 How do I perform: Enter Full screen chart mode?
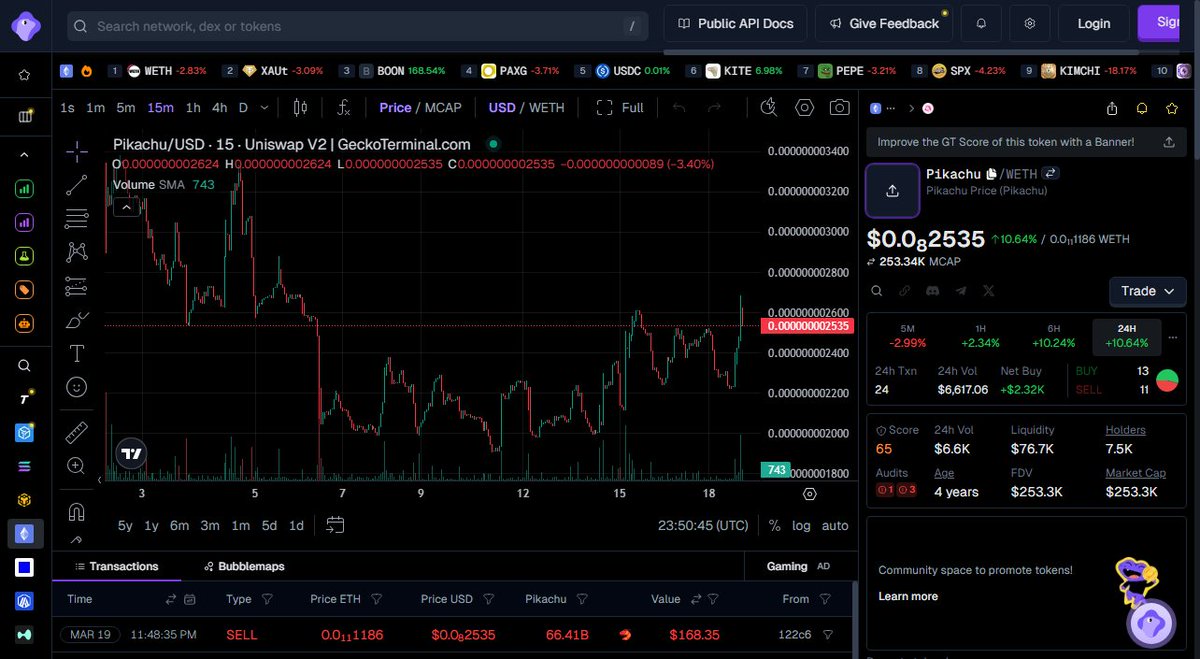[x=620, y=107]
